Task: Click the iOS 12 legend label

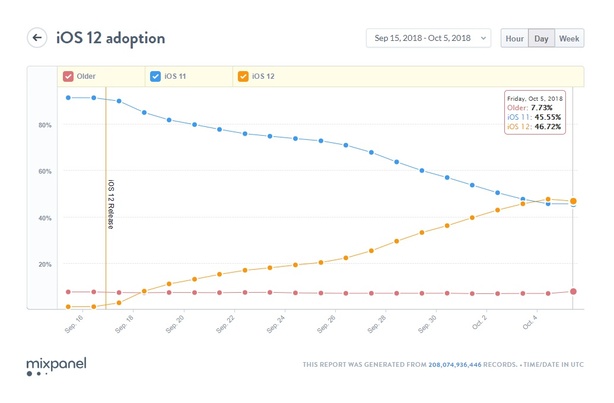Action: [x=264, y=76]
